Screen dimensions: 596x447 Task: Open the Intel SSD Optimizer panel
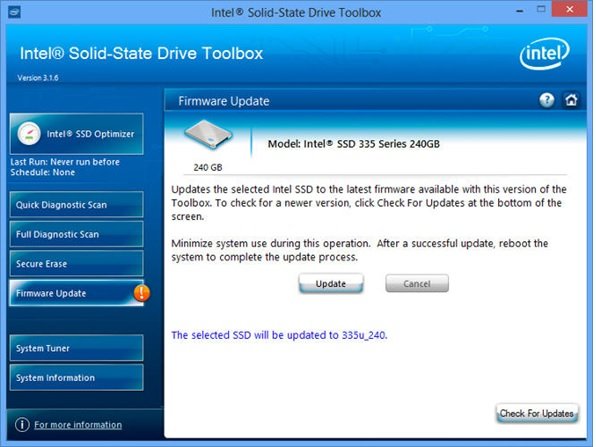tap(76, 134)
